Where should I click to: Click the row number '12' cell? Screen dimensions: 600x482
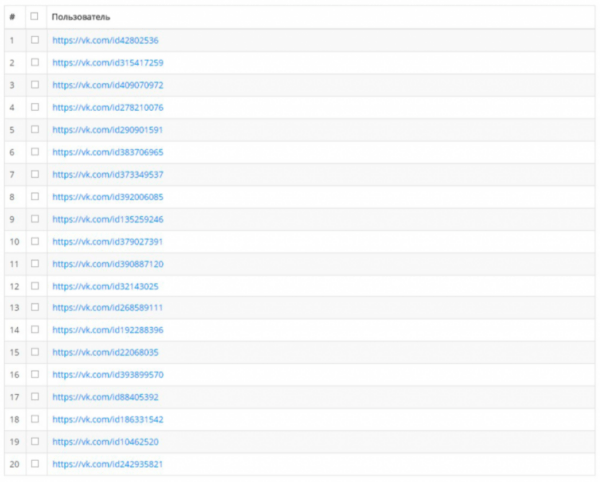[14, 287]
